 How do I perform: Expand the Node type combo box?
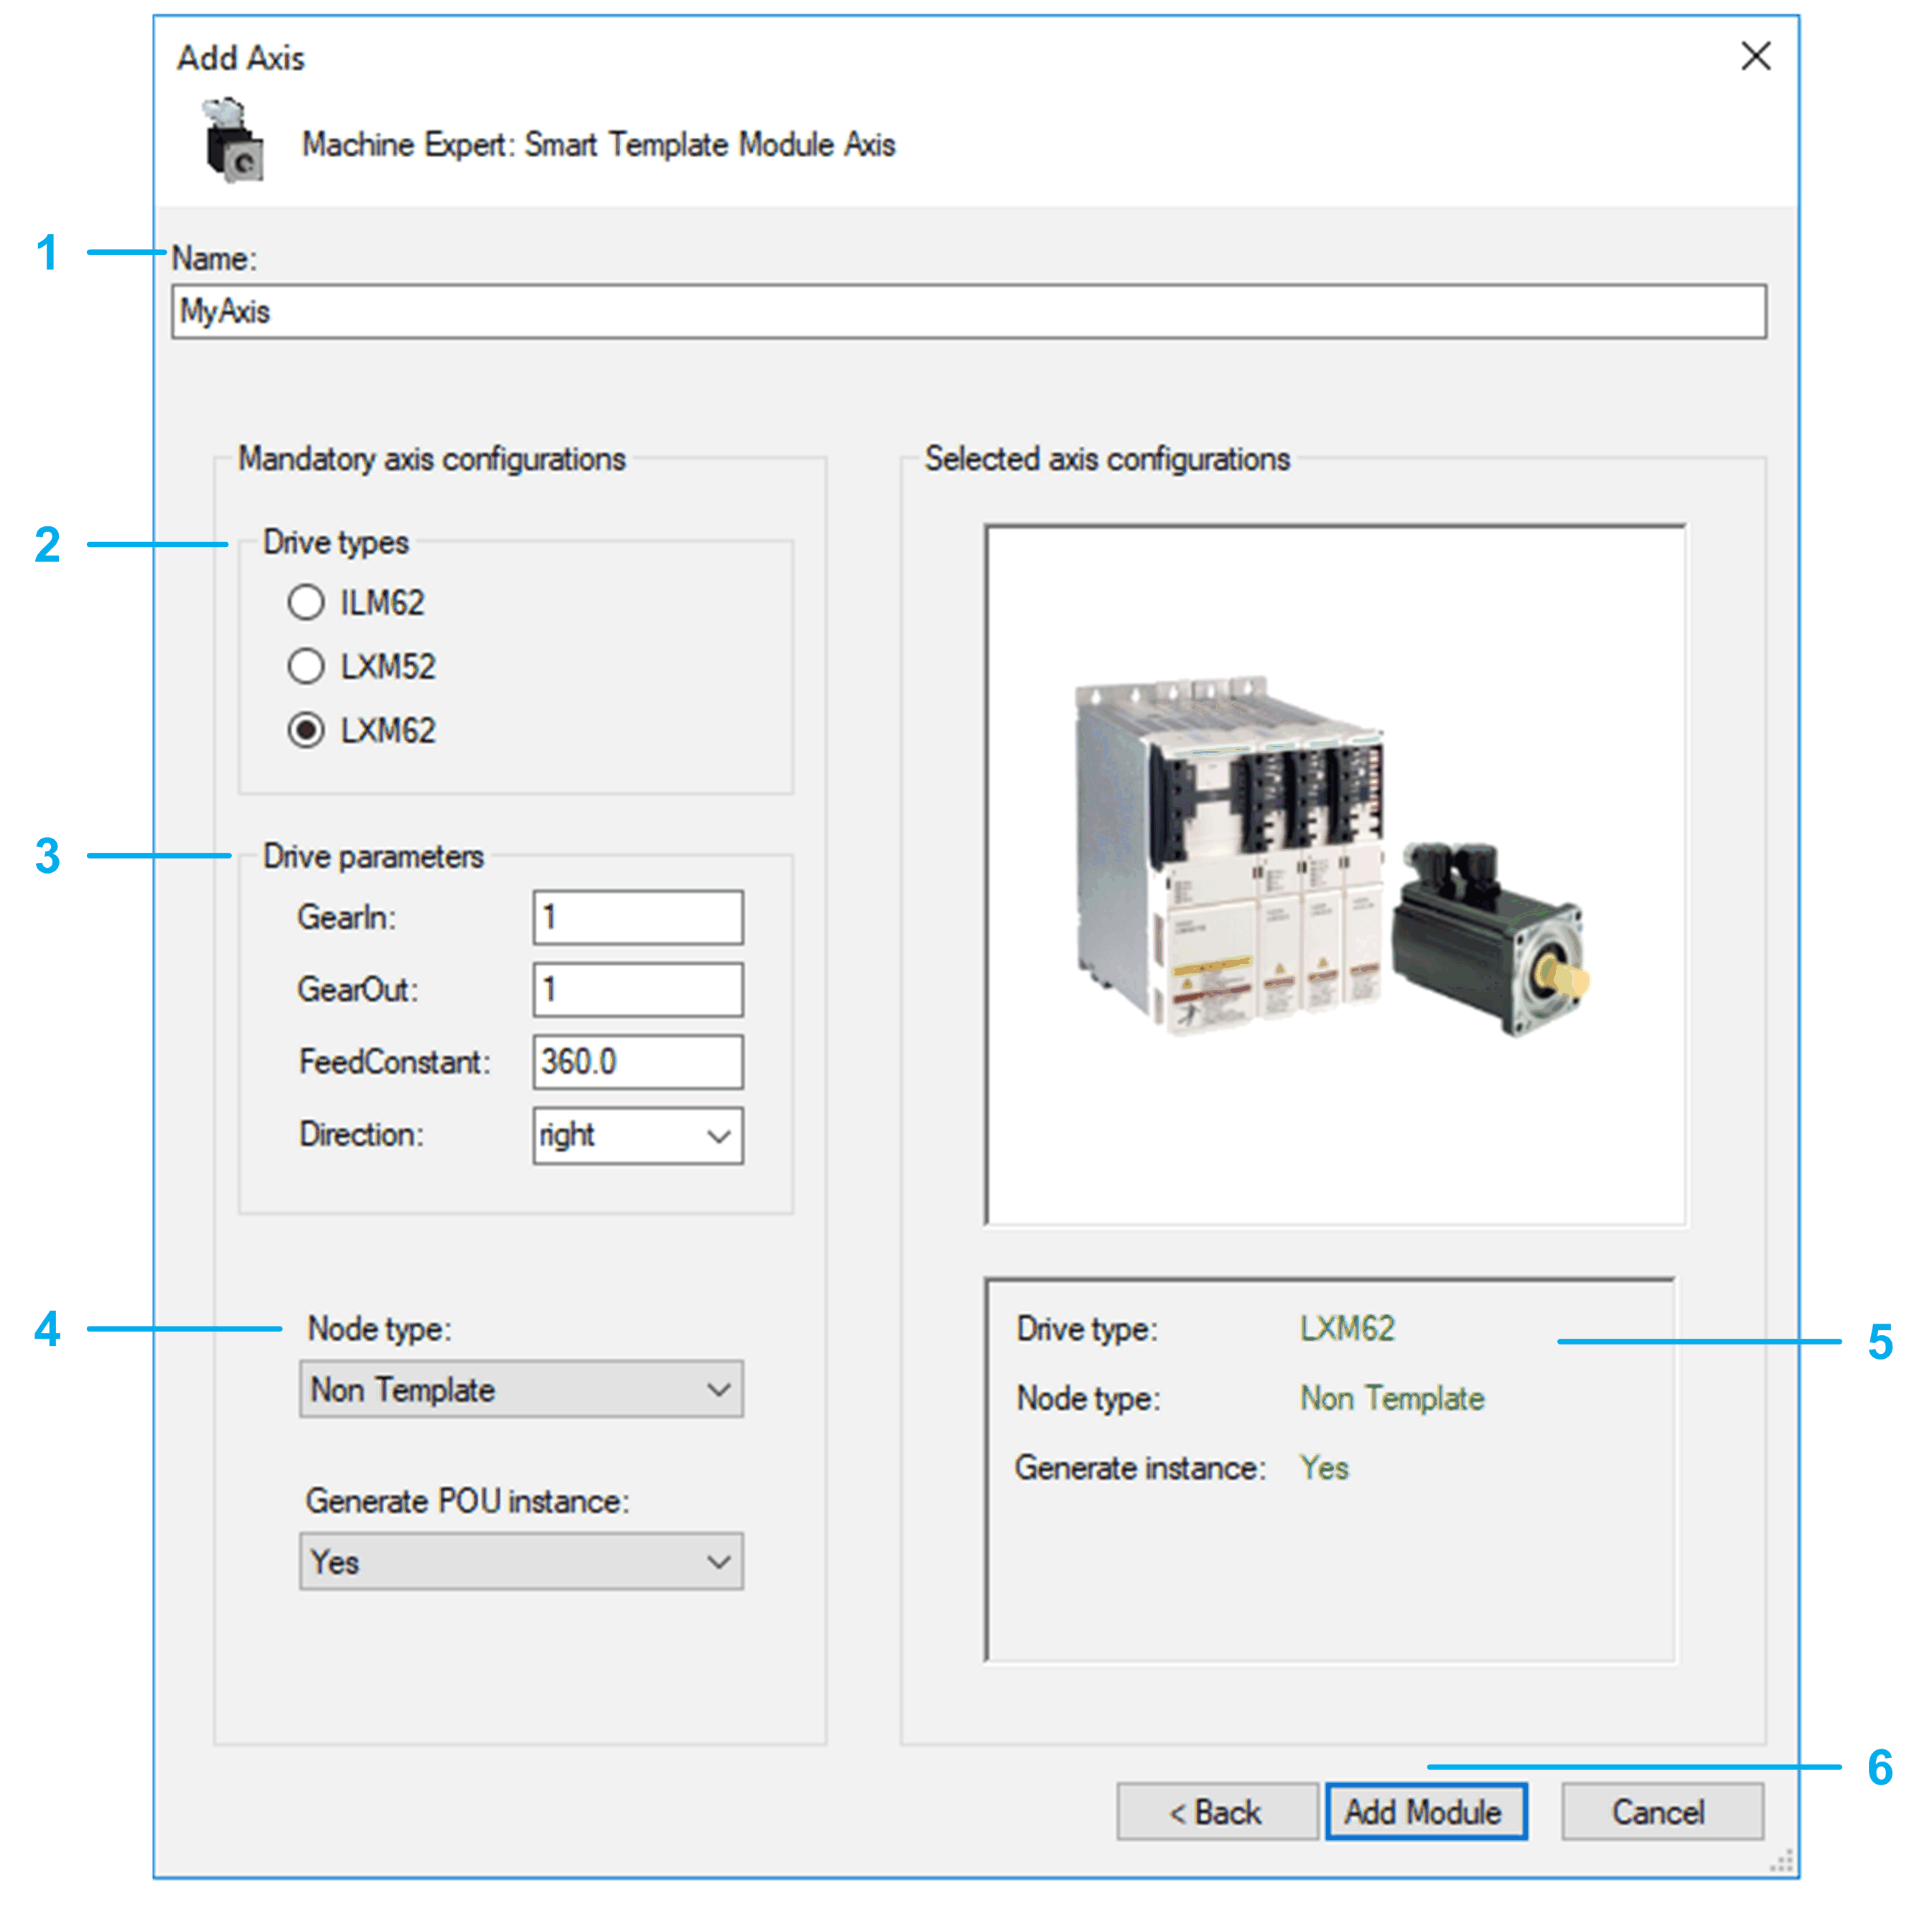[x=521, y=1389]
